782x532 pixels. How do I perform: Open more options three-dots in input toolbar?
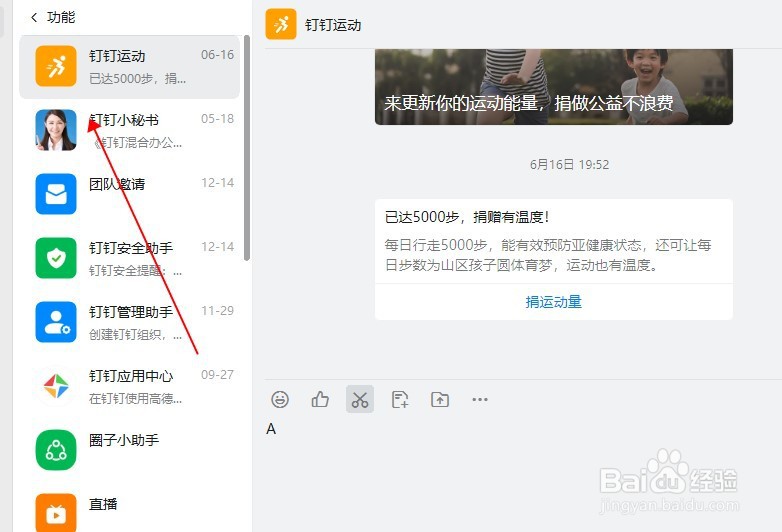pos(480,399)
